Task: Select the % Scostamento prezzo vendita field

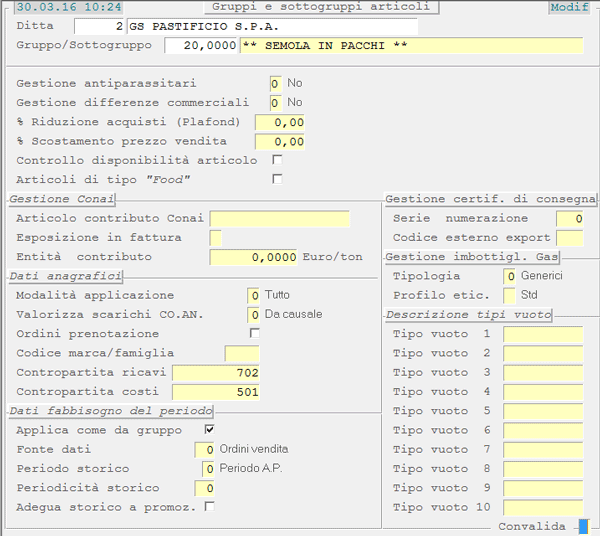Action: pos(279,141)
